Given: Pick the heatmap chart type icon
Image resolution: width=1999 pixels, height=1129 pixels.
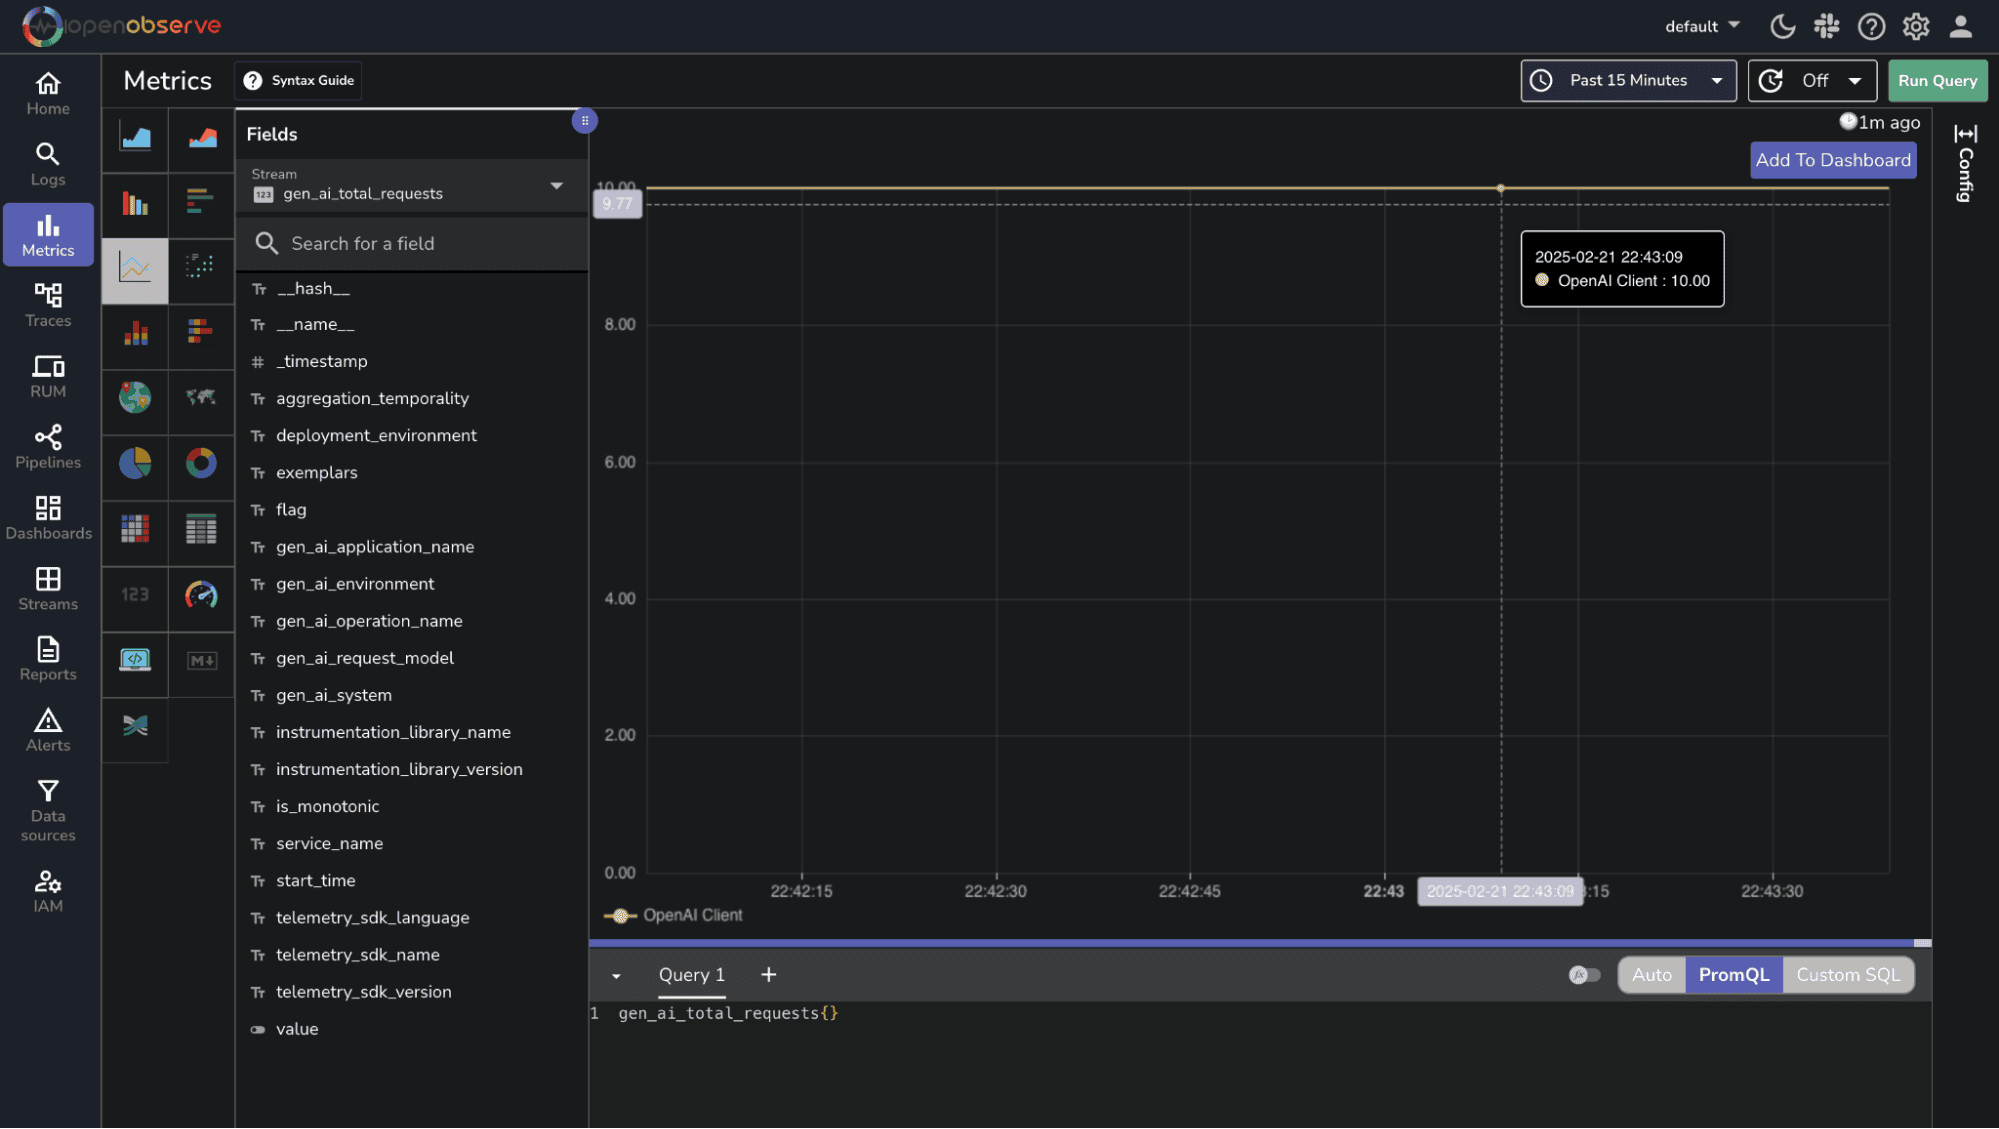Looking at the screenshot, I should pyautogui.click(x=135, y=529).
